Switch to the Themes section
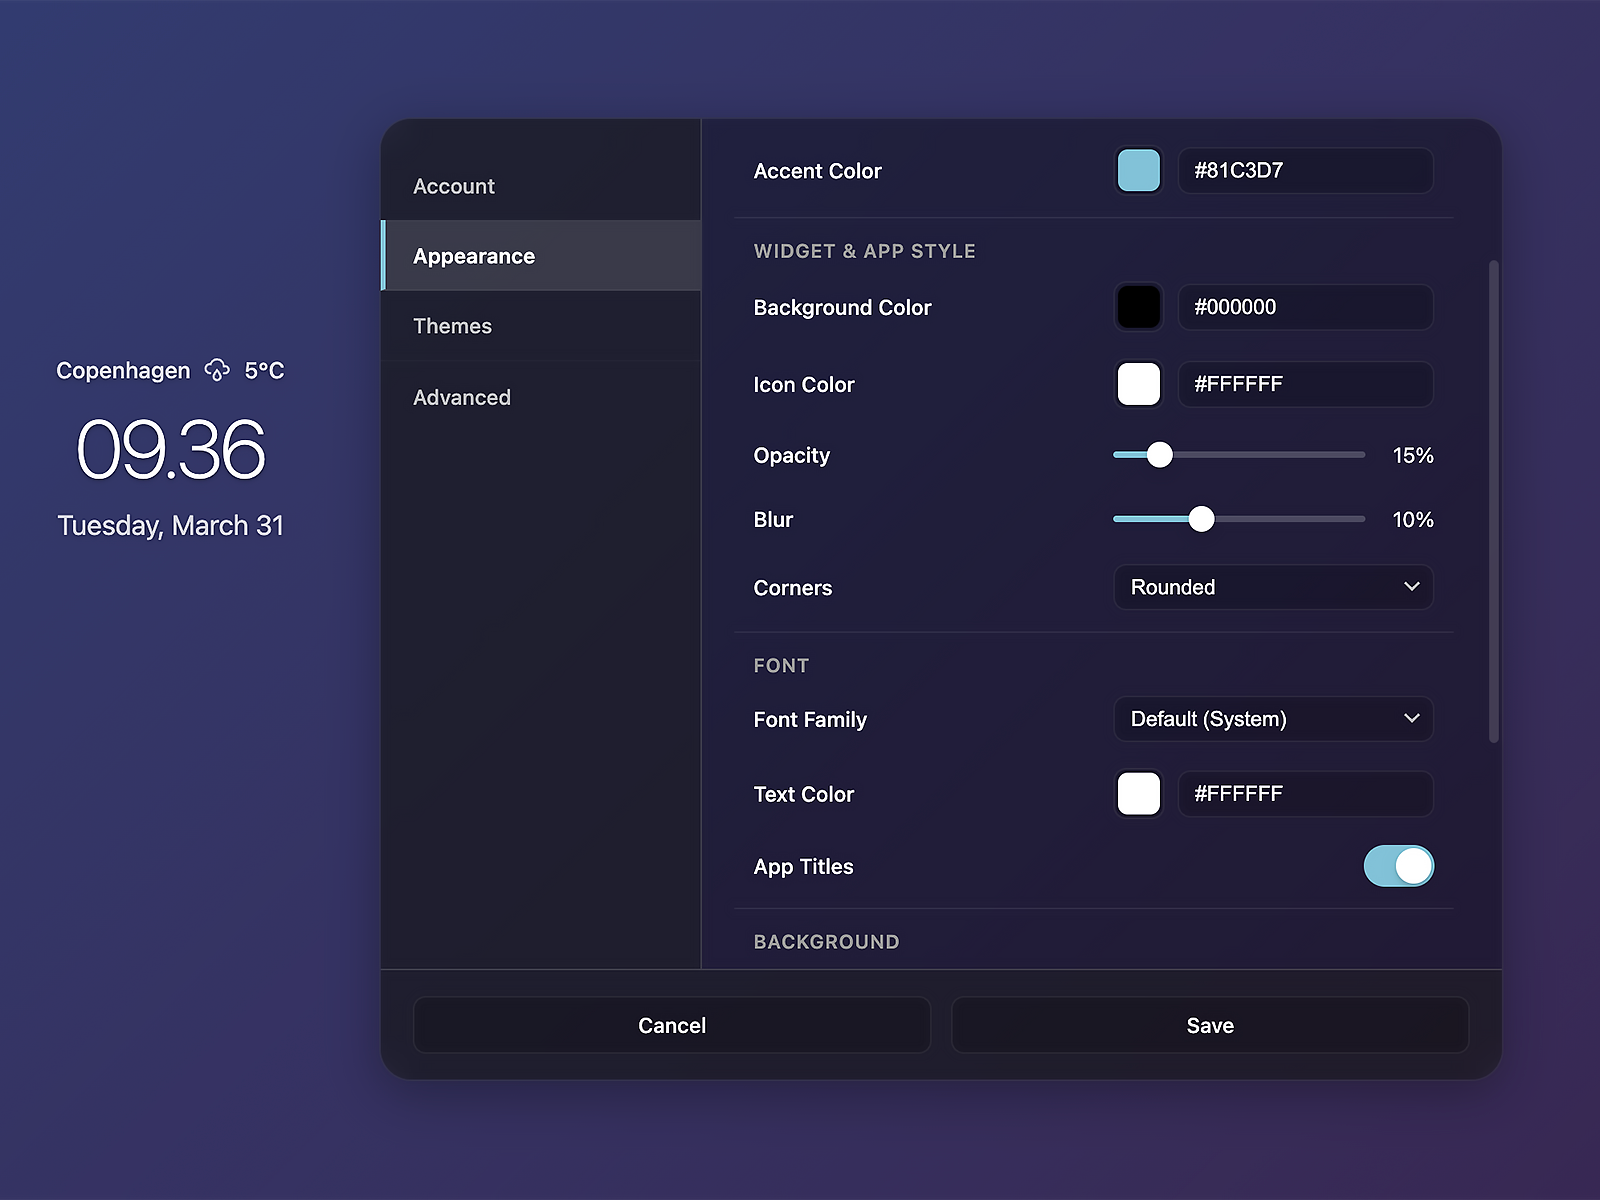Image resolution: width=1600 pixels, height=1200 pixels. pos(452,326)
